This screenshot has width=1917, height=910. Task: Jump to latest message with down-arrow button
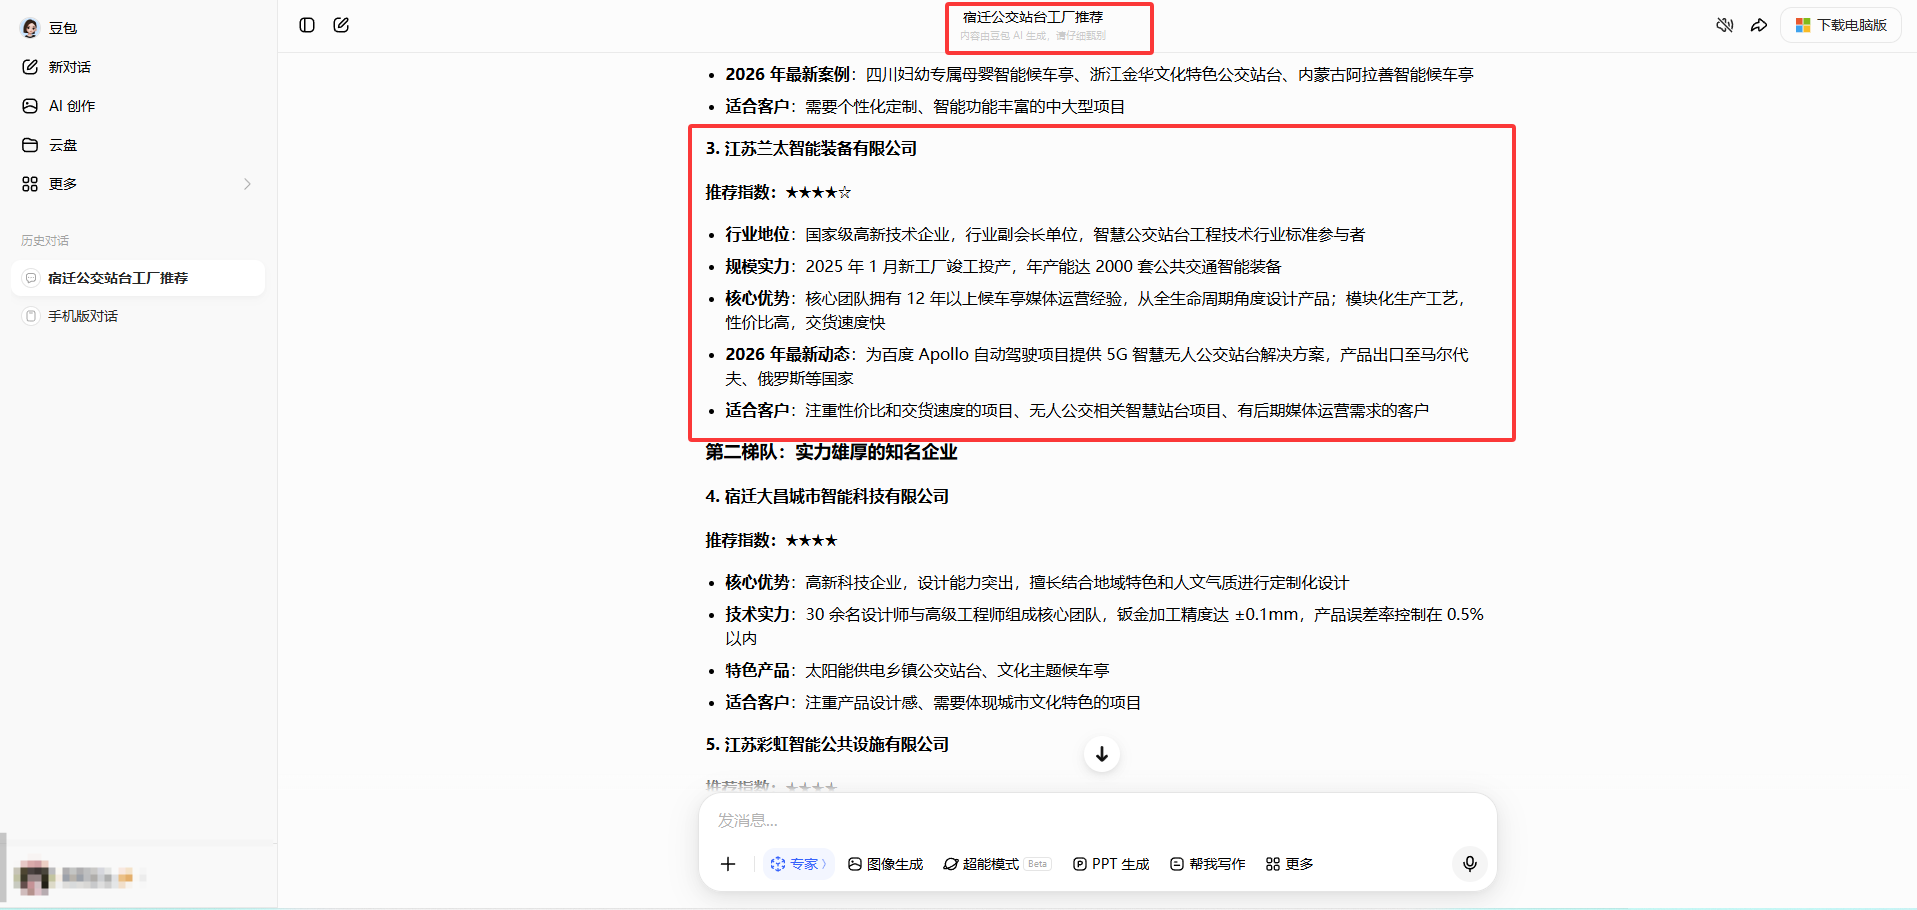coord(1101,754)
